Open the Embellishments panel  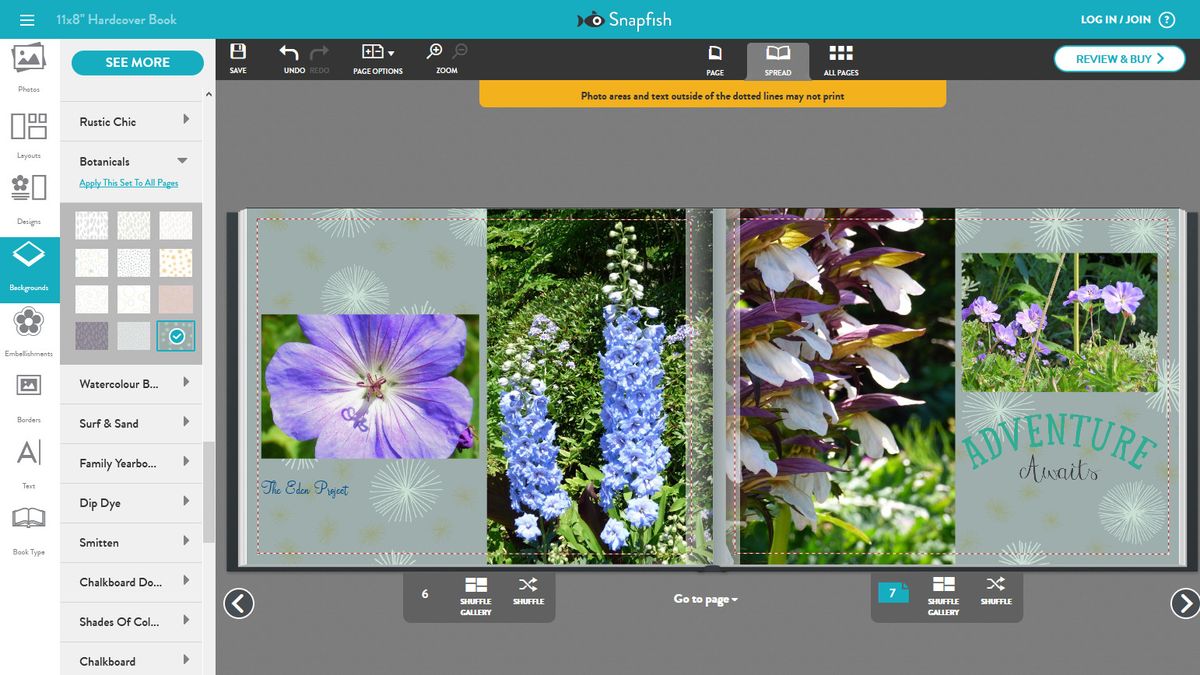[29, 331]
